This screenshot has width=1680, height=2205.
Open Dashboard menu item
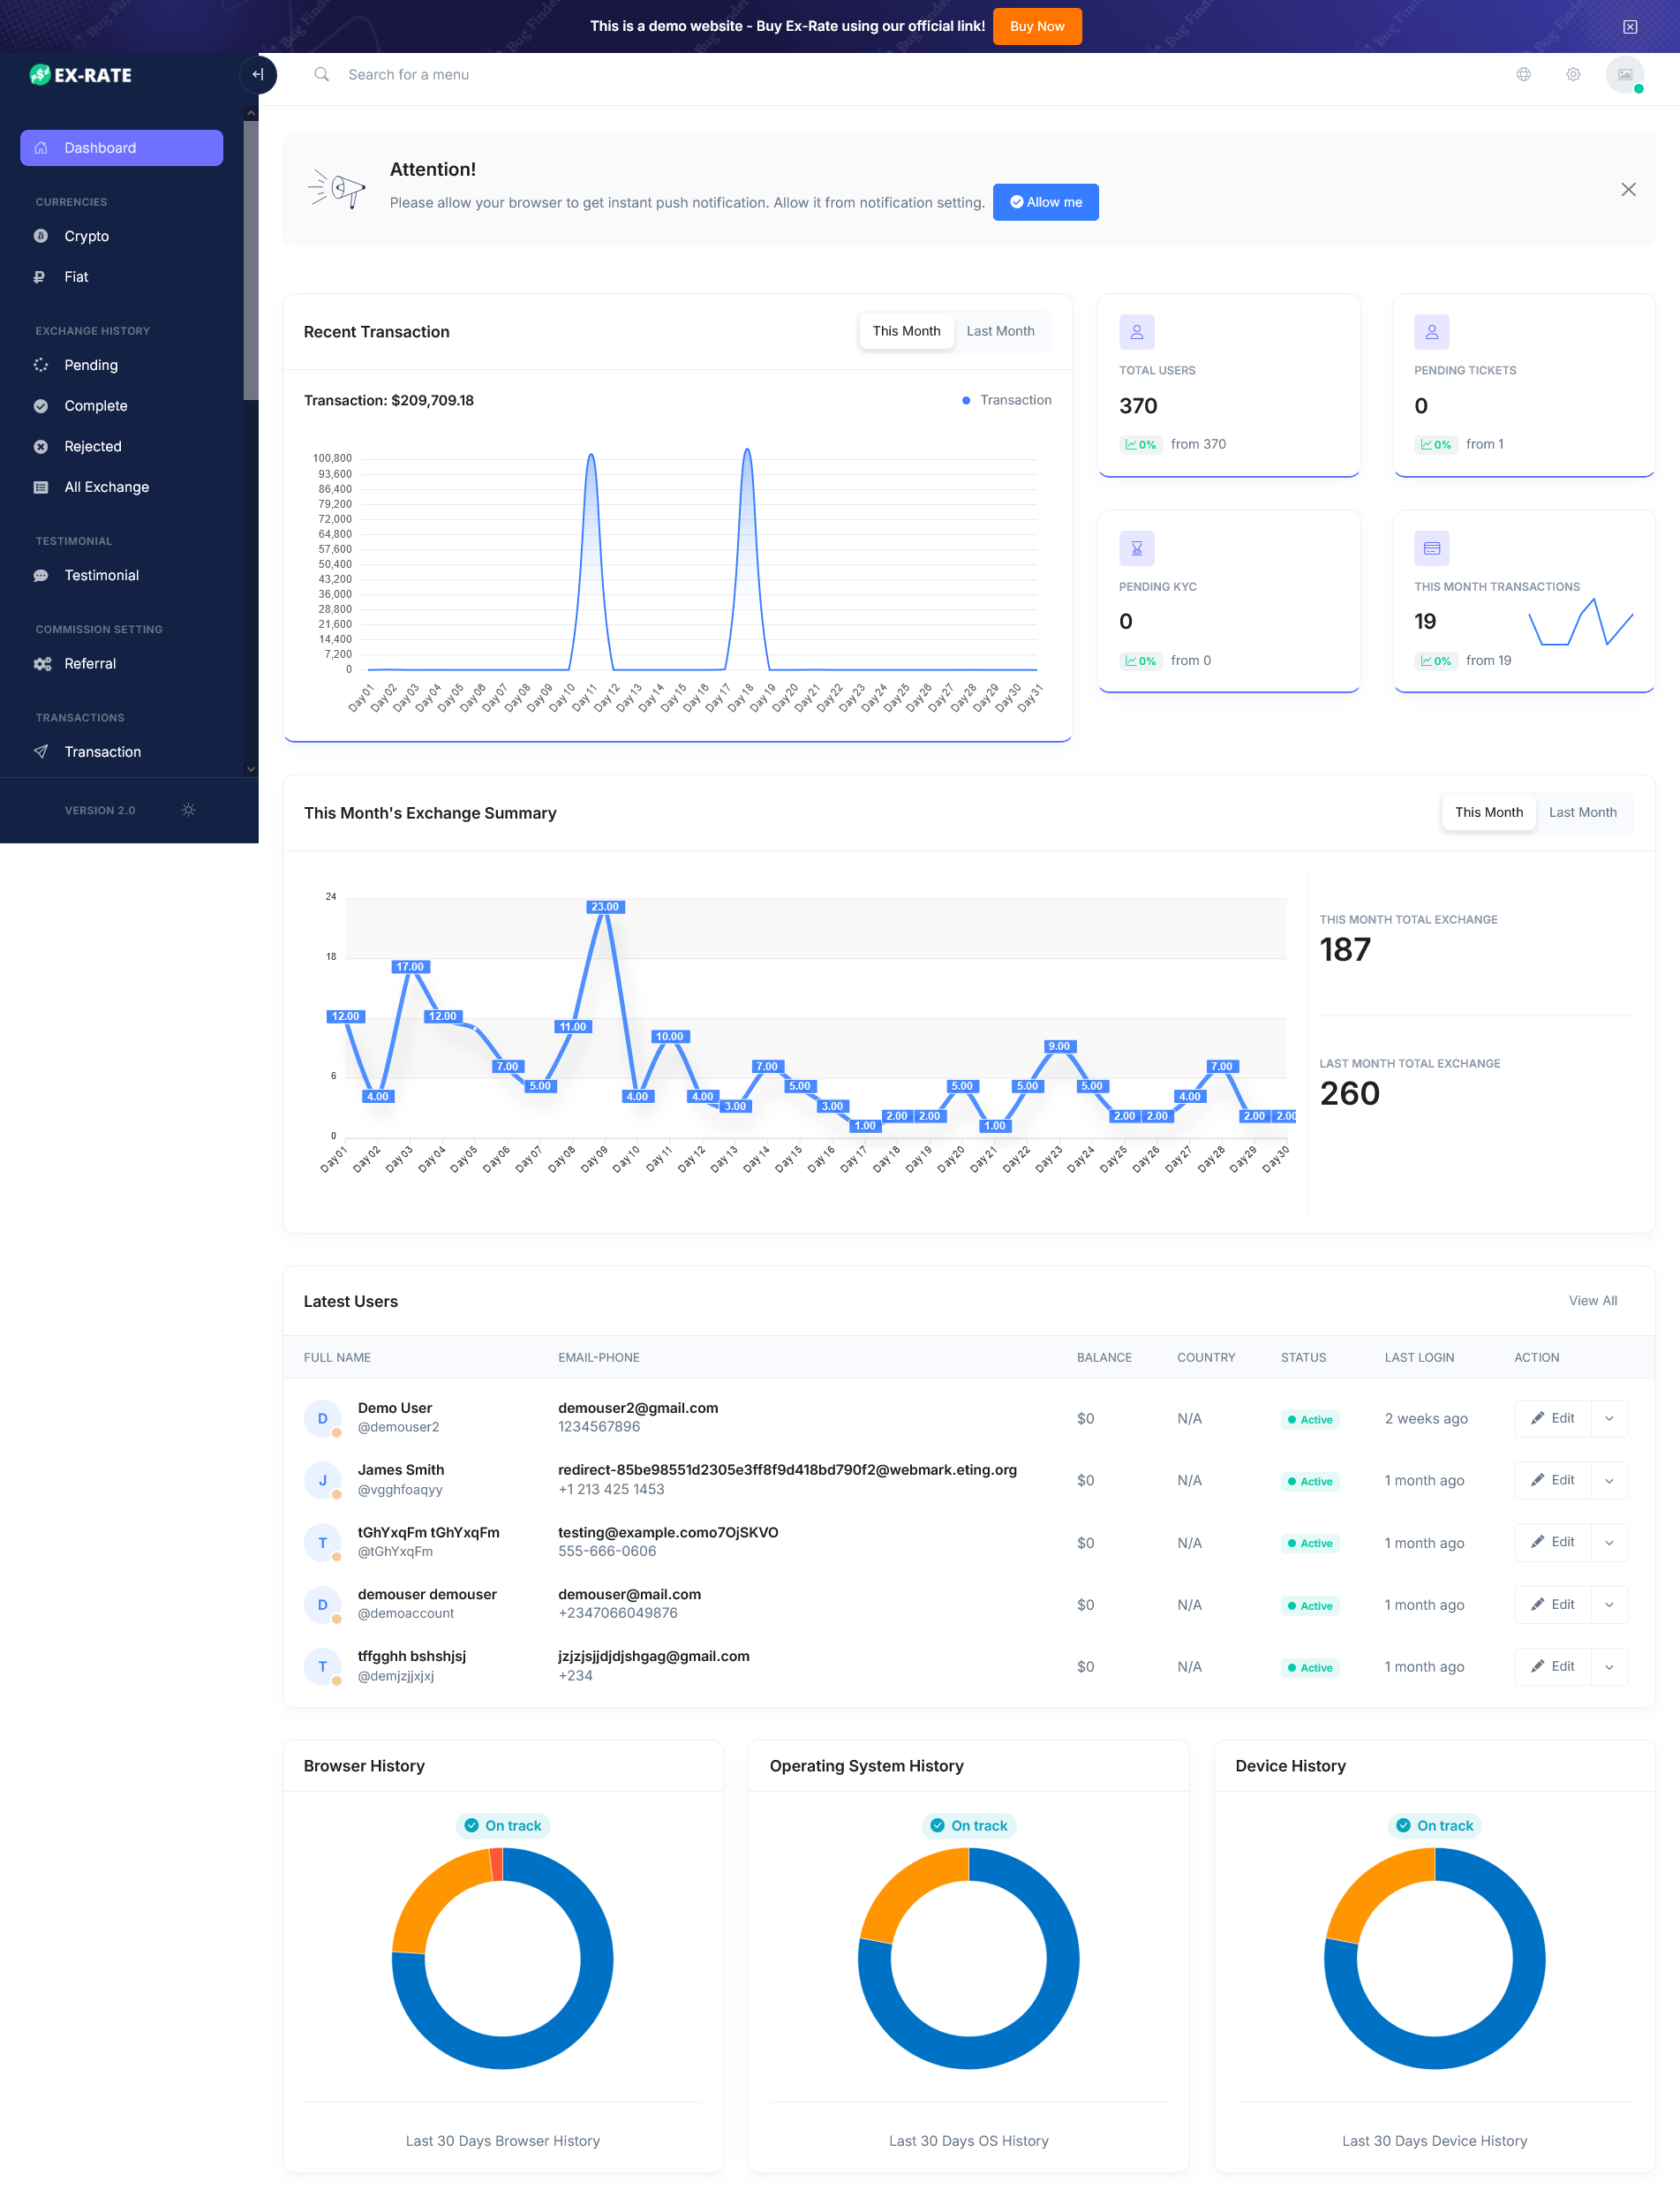point(121,148)
